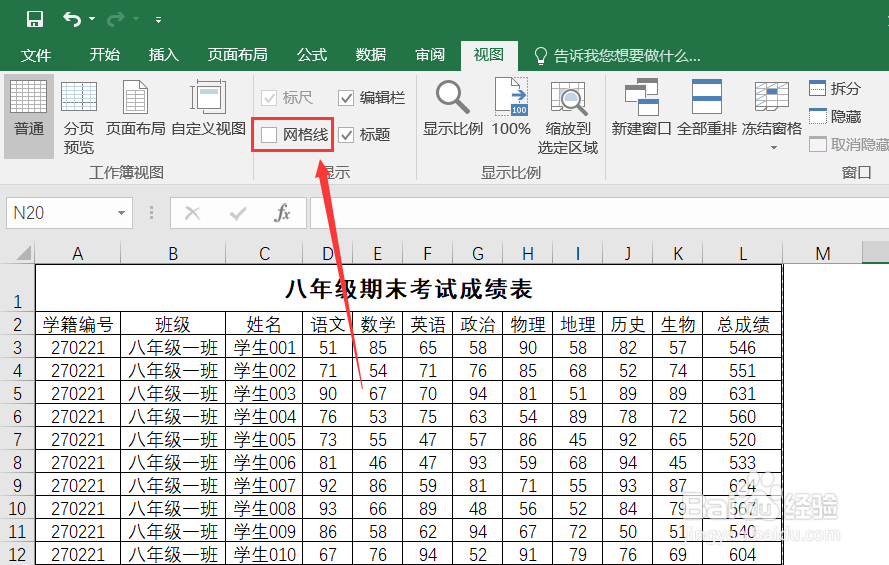Click total score cell 631
The image size is (889, 565).
coord(742,393)
